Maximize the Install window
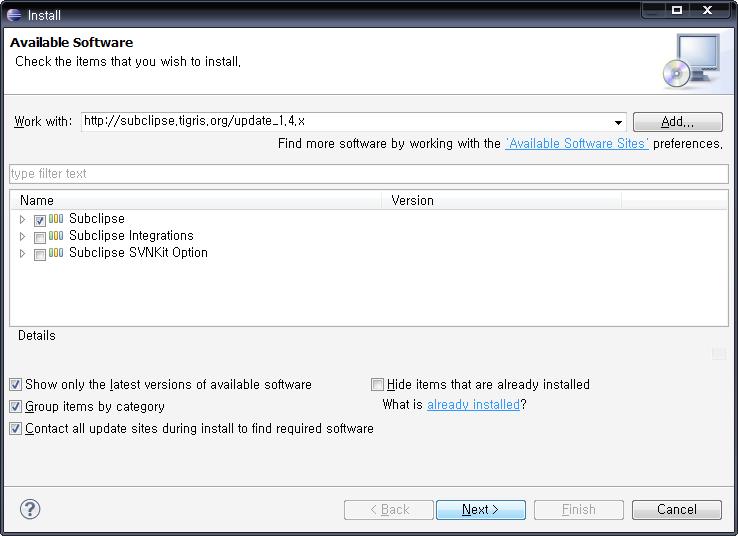 (x=677, y=10)
